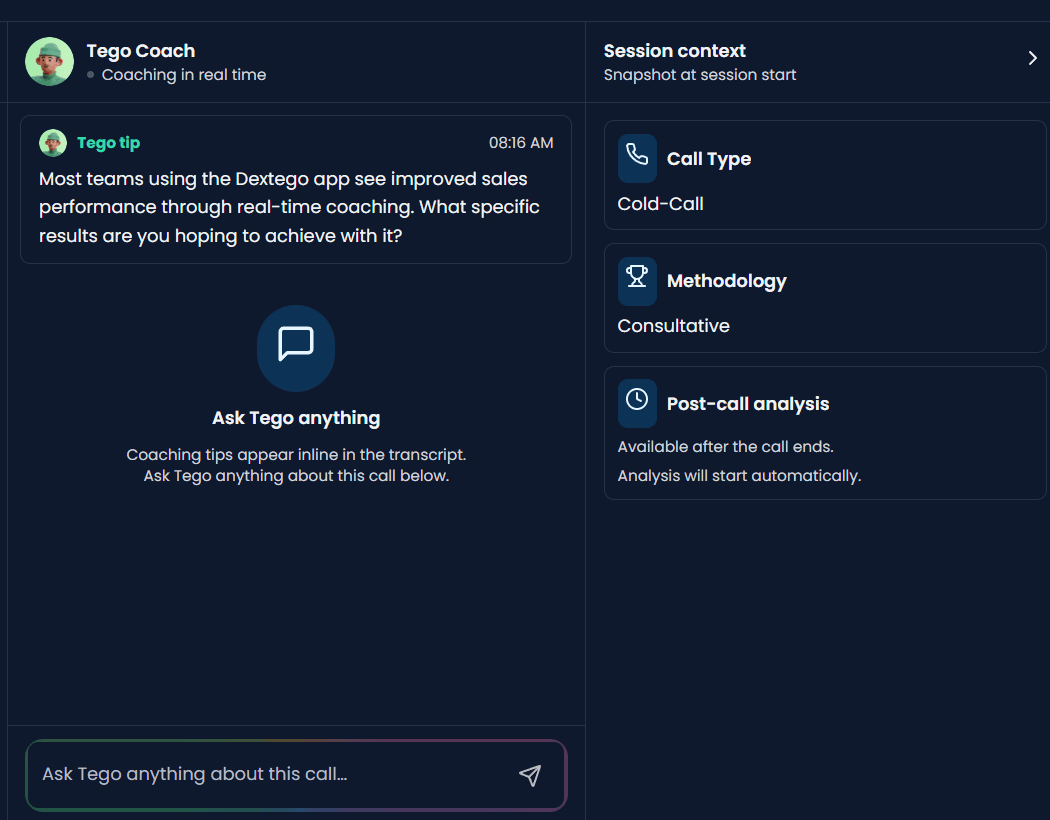Screen dimensions: 1050x820
Task: Click the status dot beside Coaching in real time
Action: [x=90, y=75]
